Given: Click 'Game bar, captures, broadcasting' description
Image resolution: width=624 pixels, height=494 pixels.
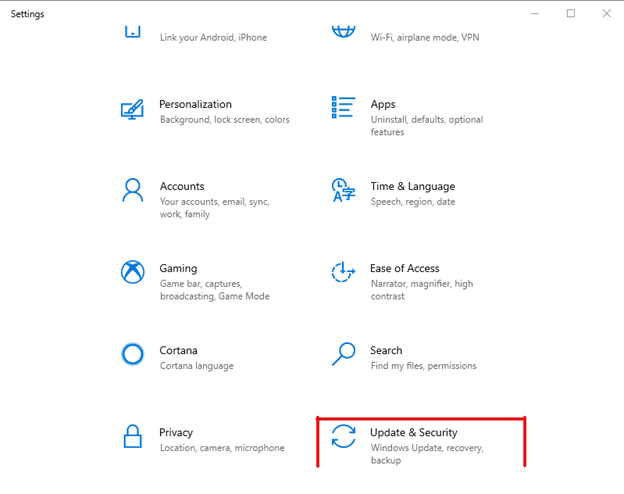Looking at the screenshot, I should pyautogui.click(x=215, y=290).
